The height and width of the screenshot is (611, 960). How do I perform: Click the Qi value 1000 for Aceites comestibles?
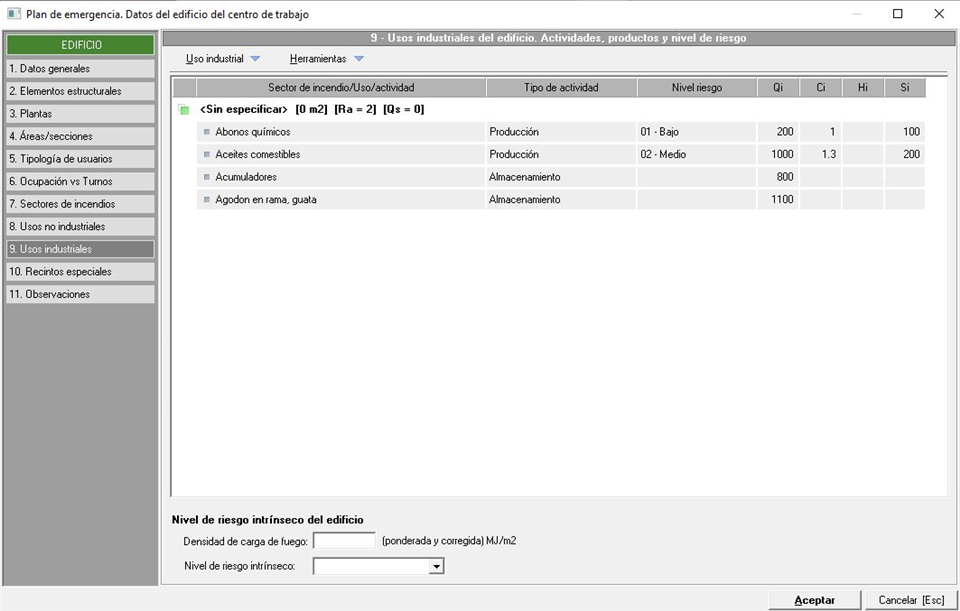click(781, 155)
